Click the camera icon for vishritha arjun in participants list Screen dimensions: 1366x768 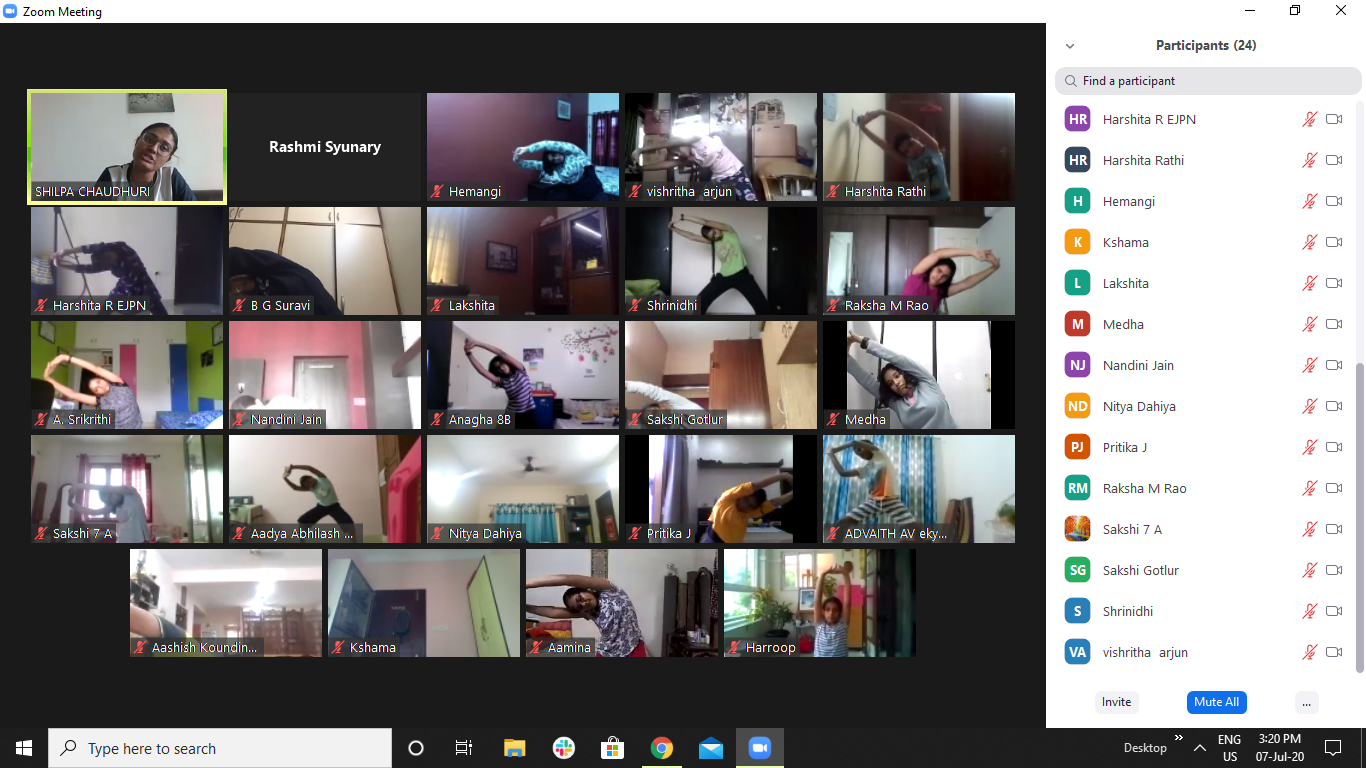point(1334,652)
